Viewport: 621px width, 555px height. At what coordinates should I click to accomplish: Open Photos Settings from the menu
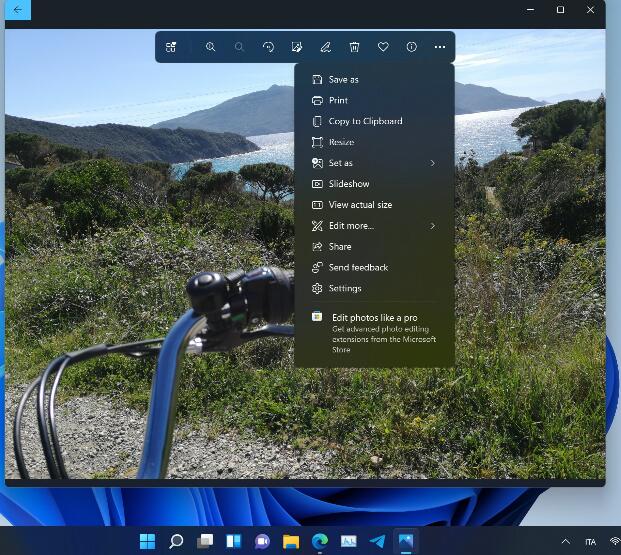click(x=374, y=288)
